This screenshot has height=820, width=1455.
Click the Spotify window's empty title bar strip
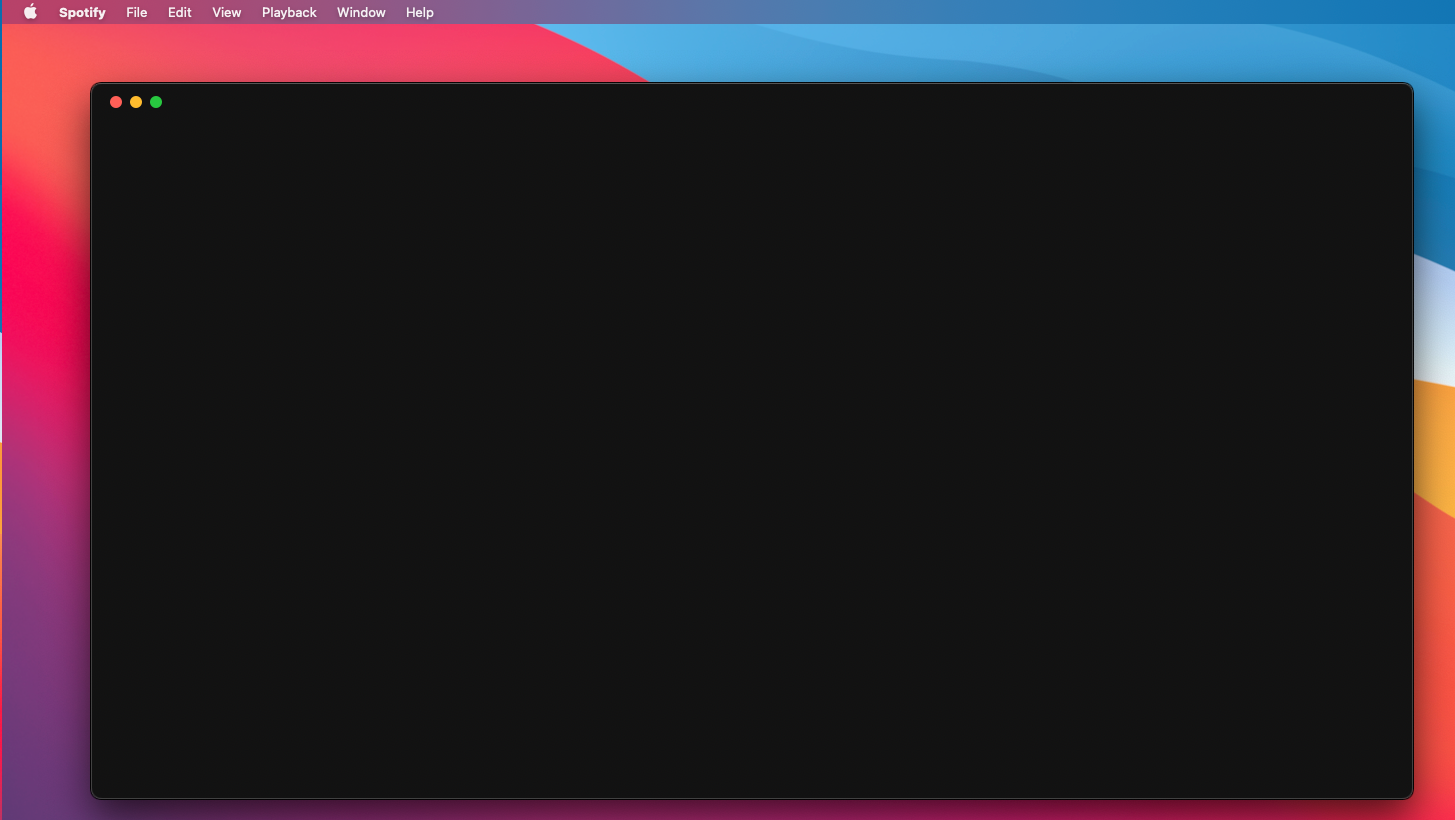pyautogui.click(x=750, y=101)
